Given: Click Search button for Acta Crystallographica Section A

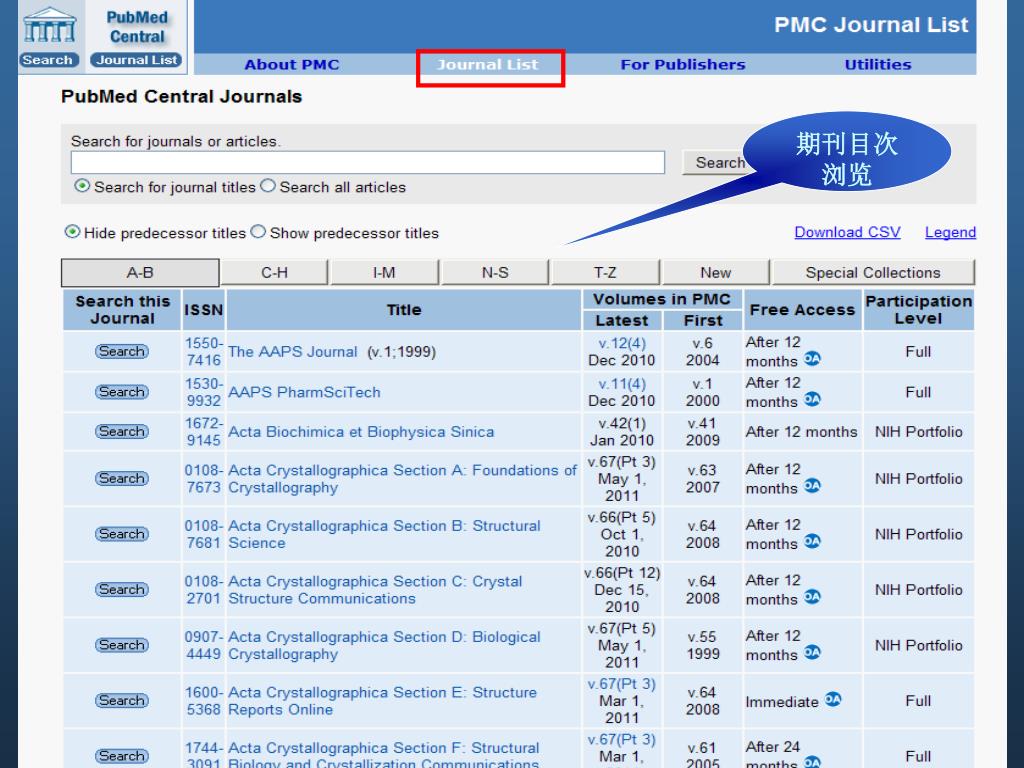Looking at the screenshot, I should click(122, 479).
